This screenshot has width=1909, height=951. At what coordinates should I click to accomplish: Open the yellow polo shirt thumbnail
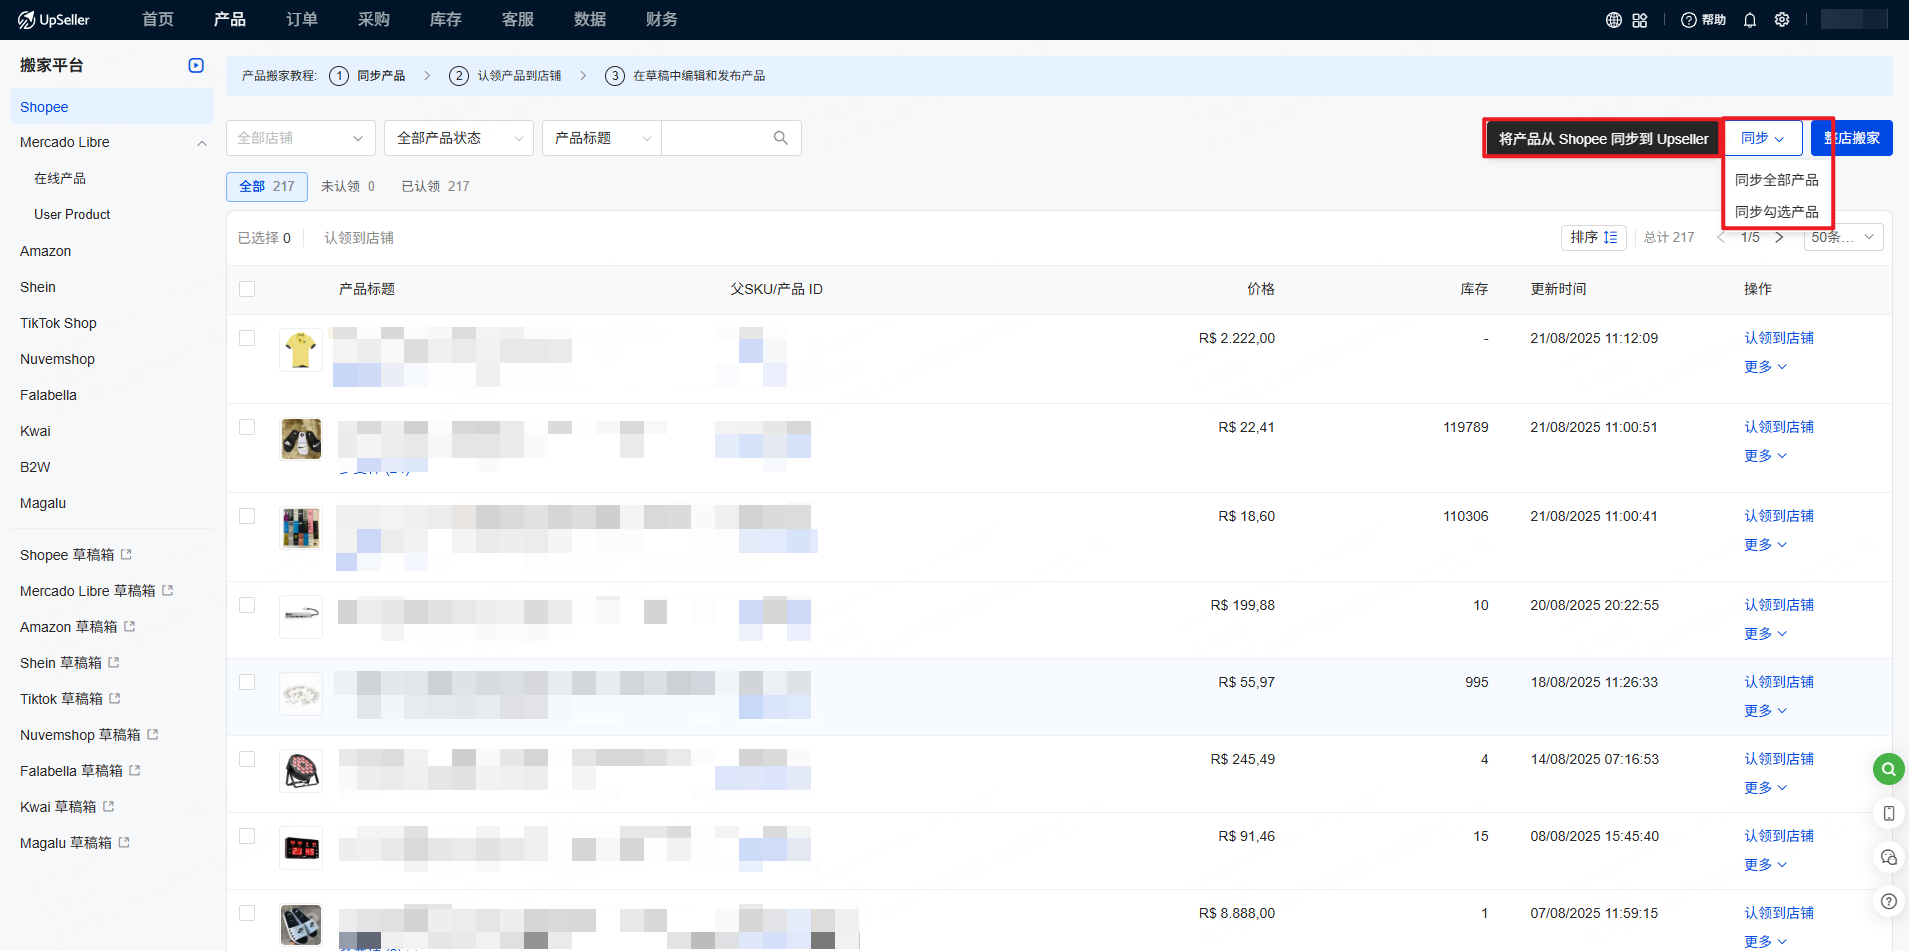pyautogui.click(x=301, y=350)
